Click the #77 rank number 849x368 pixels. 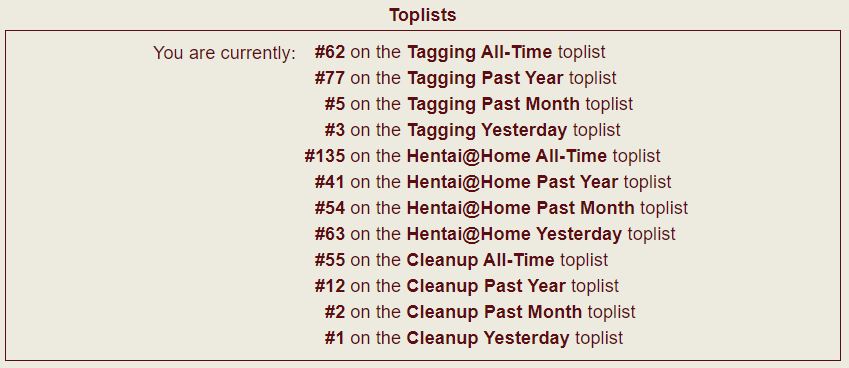click(x=329, y=78)
